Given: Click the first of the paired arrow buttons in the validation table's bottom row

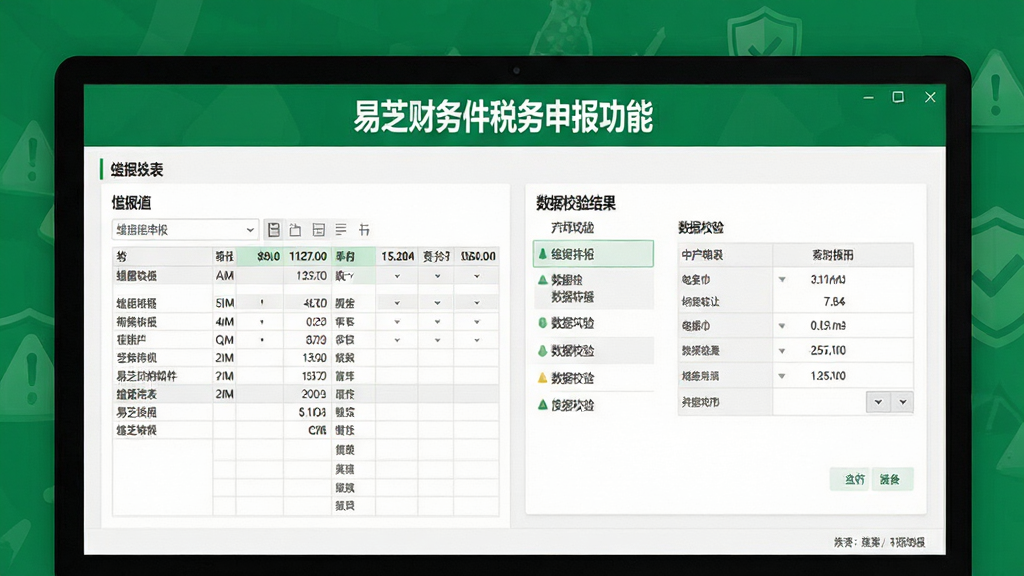Looking at the screenshot, I should (878, 402).
